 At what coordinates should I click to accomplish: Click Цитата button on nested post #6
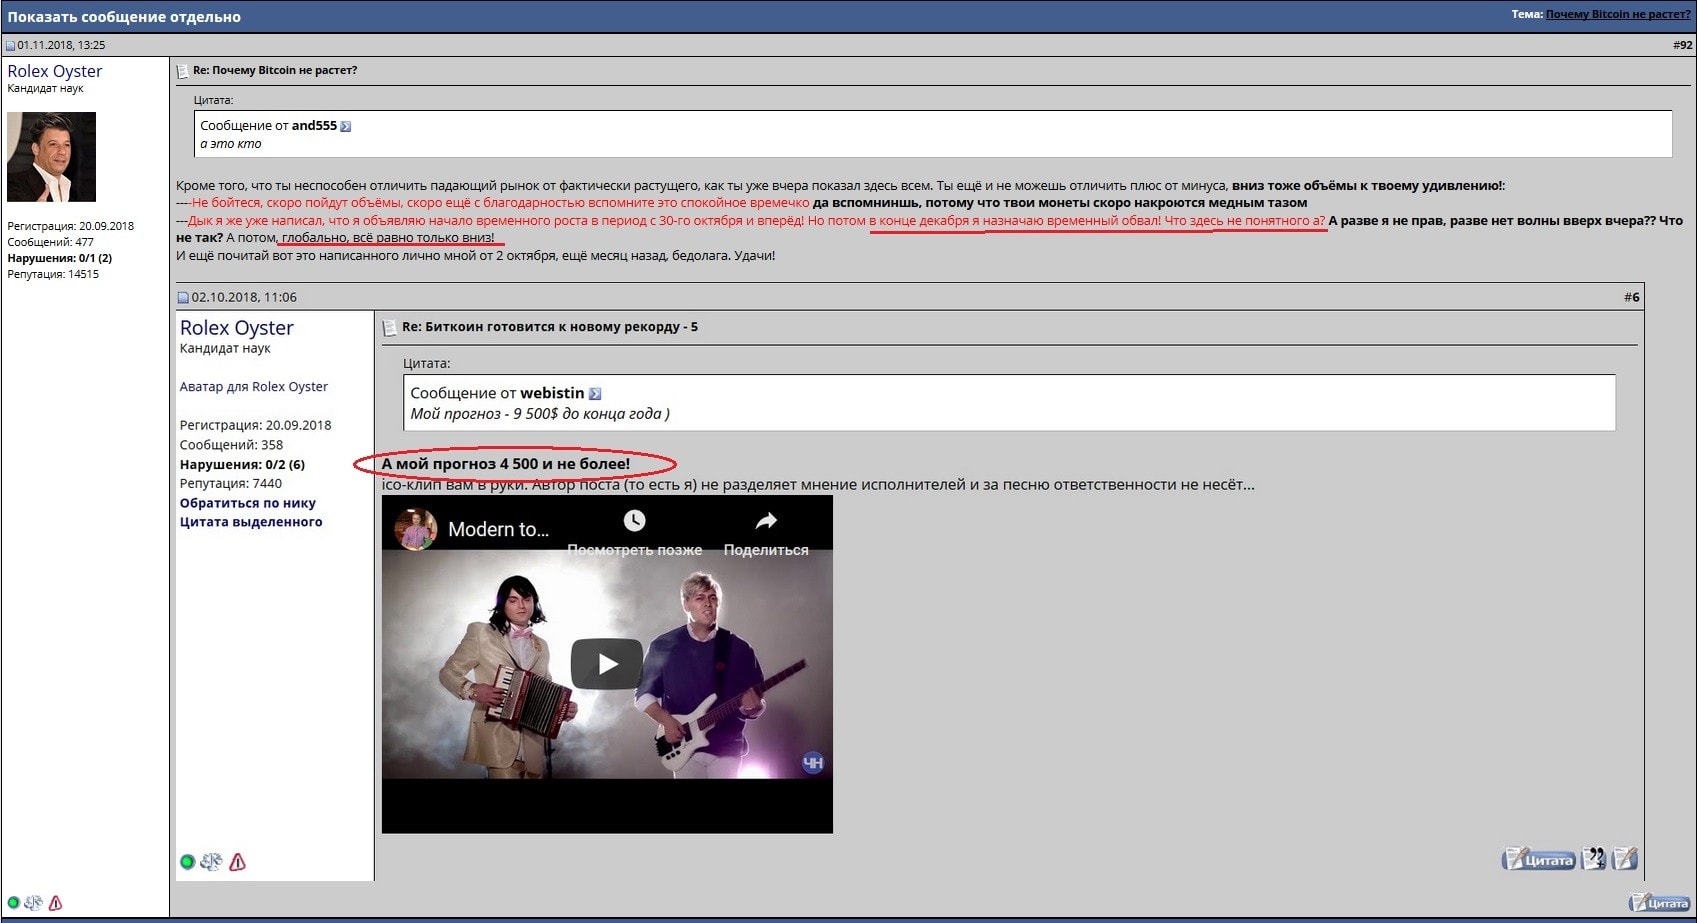pos(1539,859)
